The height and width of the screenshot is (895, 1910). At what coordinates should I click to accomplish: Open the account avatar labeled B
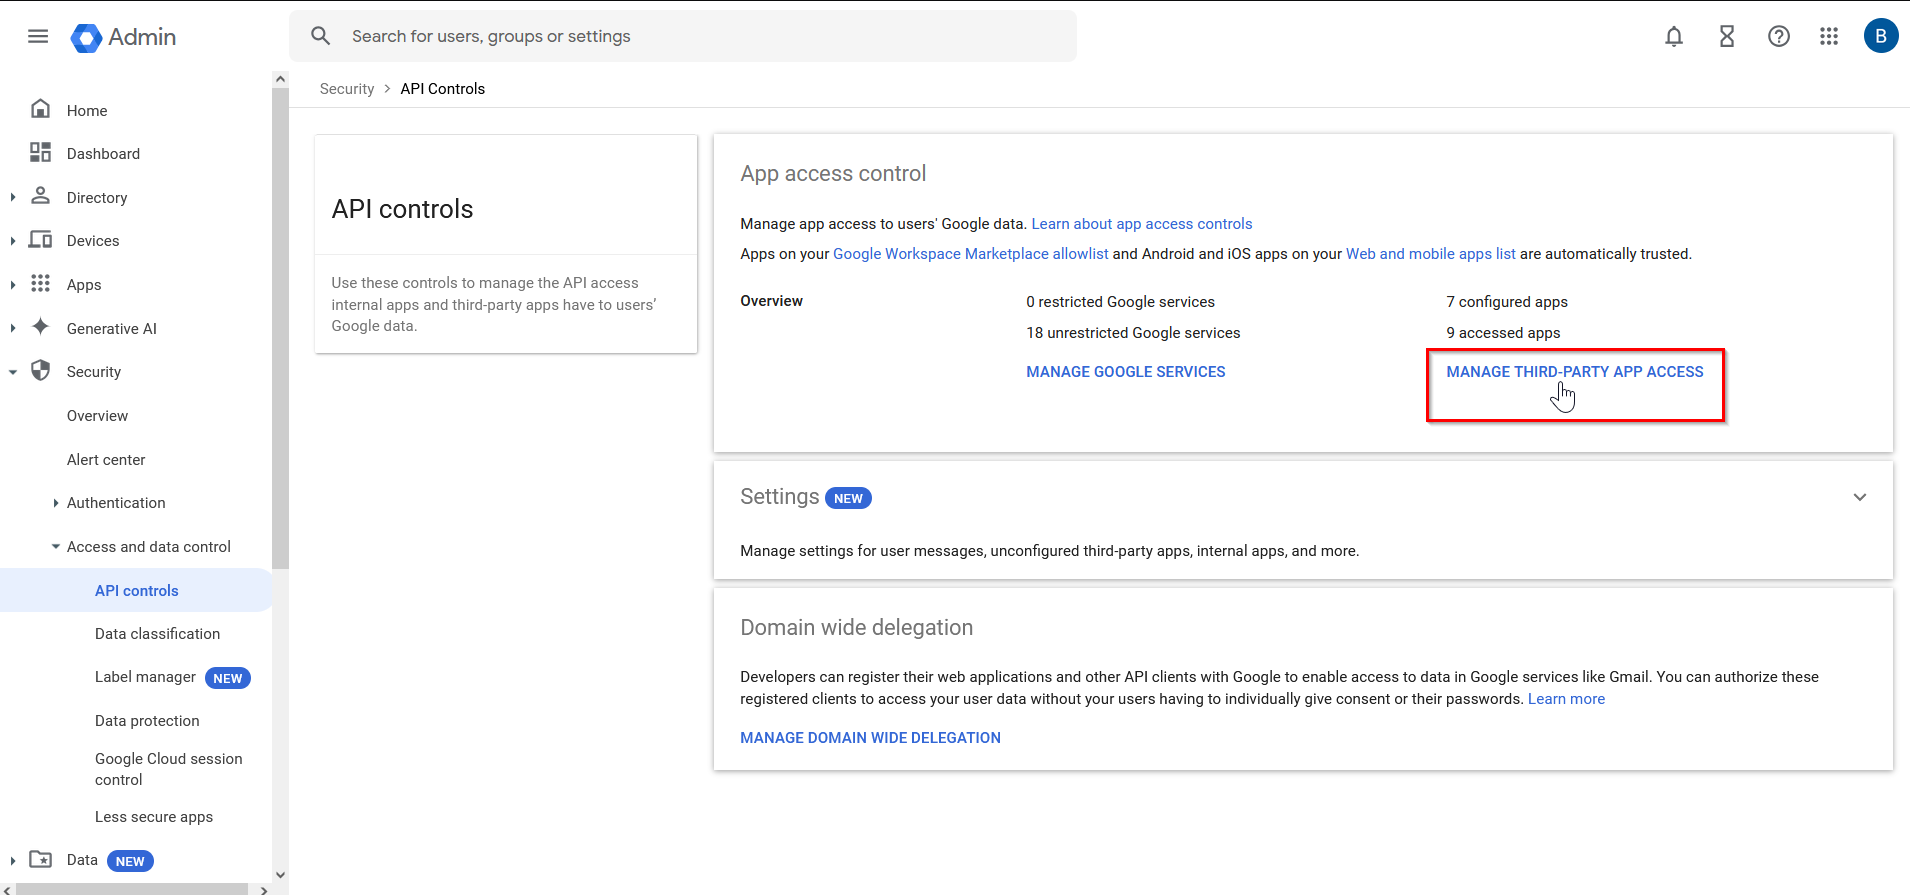click(x=1880, y=37)
